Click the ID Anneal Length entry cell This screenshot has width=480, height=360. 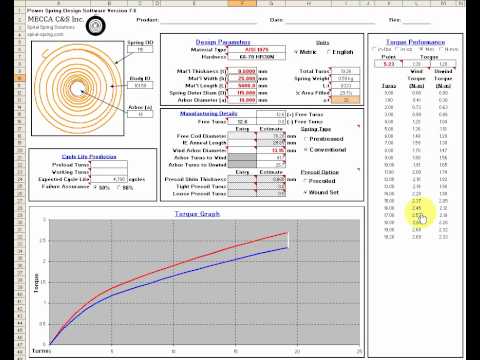242,143
